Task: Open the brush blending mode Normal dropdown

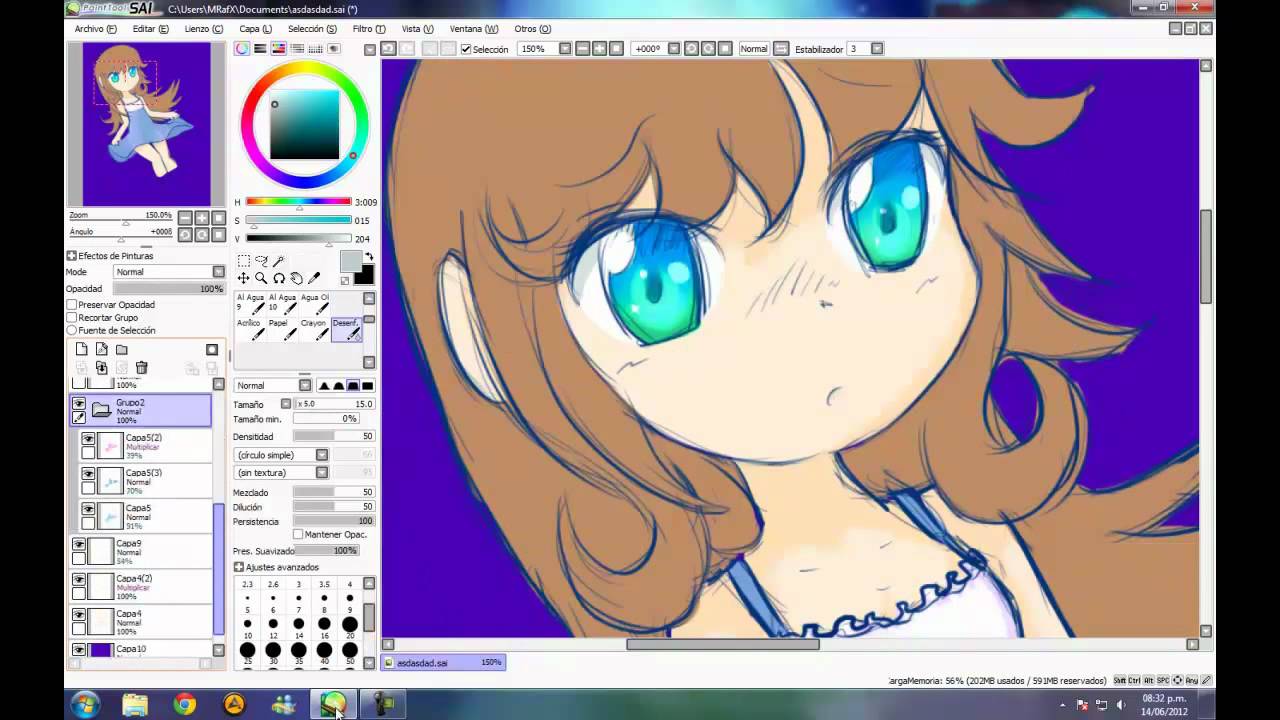Action: 272,386
